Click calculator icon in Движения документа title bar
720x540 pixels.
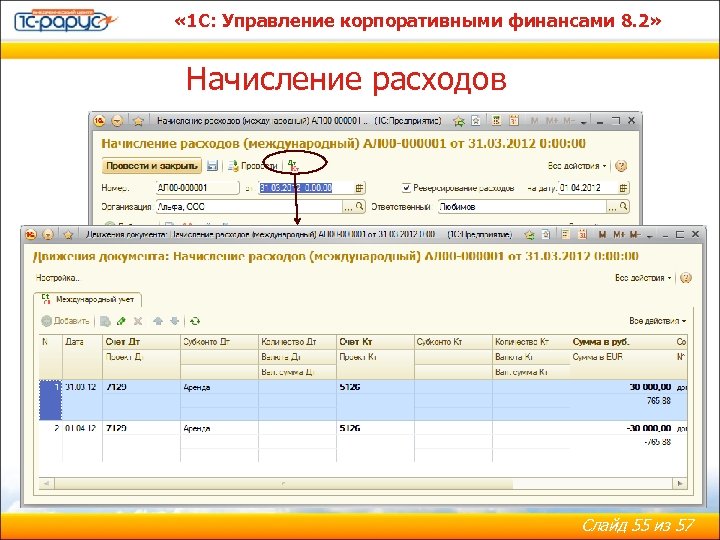566,235
